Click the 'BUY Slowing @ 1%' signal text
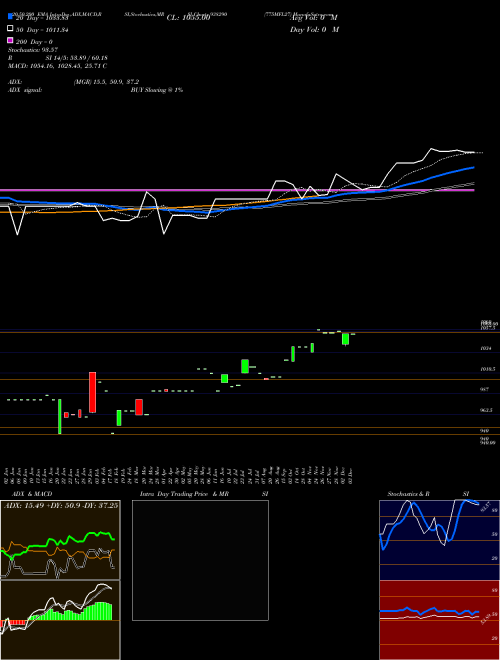Viewport: 500px width, 660px height. pos(157,90)
